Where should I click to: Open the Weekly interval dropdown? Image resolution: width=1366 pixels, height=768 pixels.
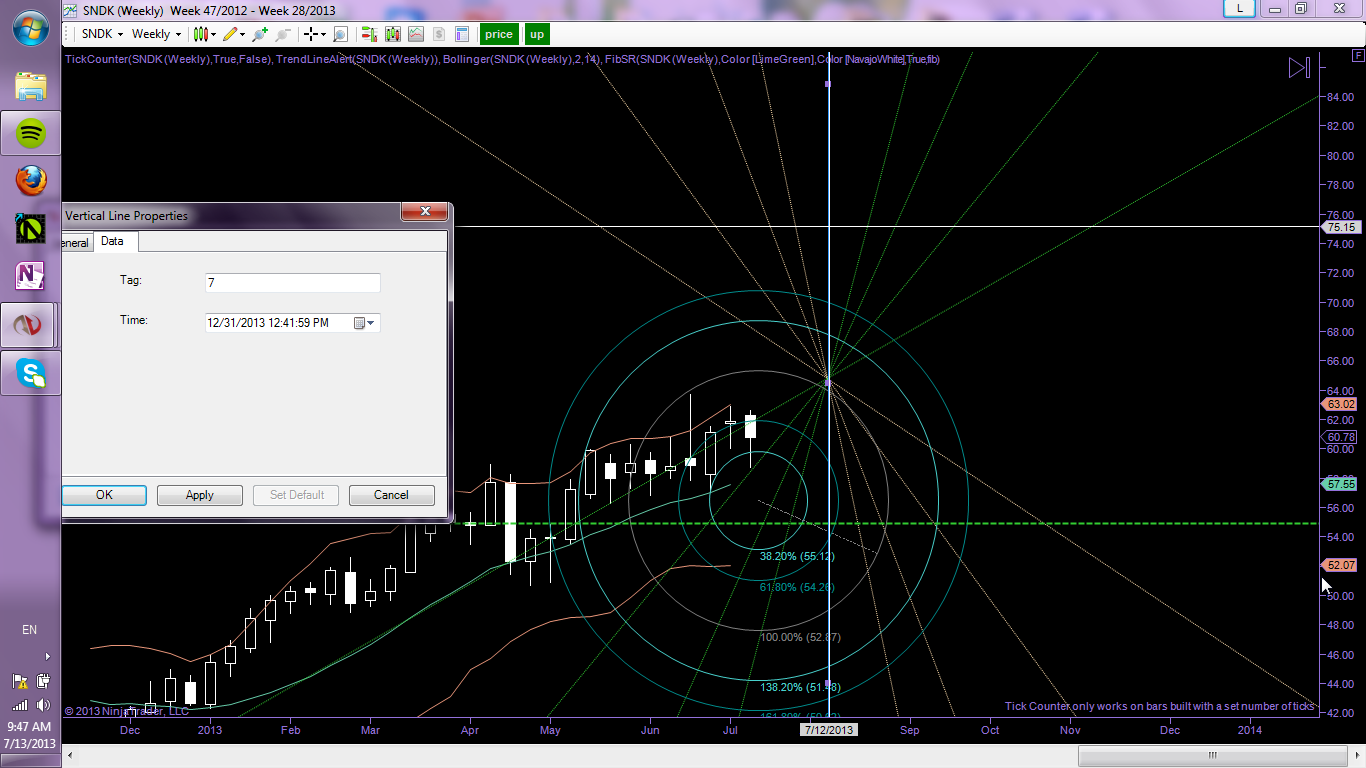tap(157, 34)
